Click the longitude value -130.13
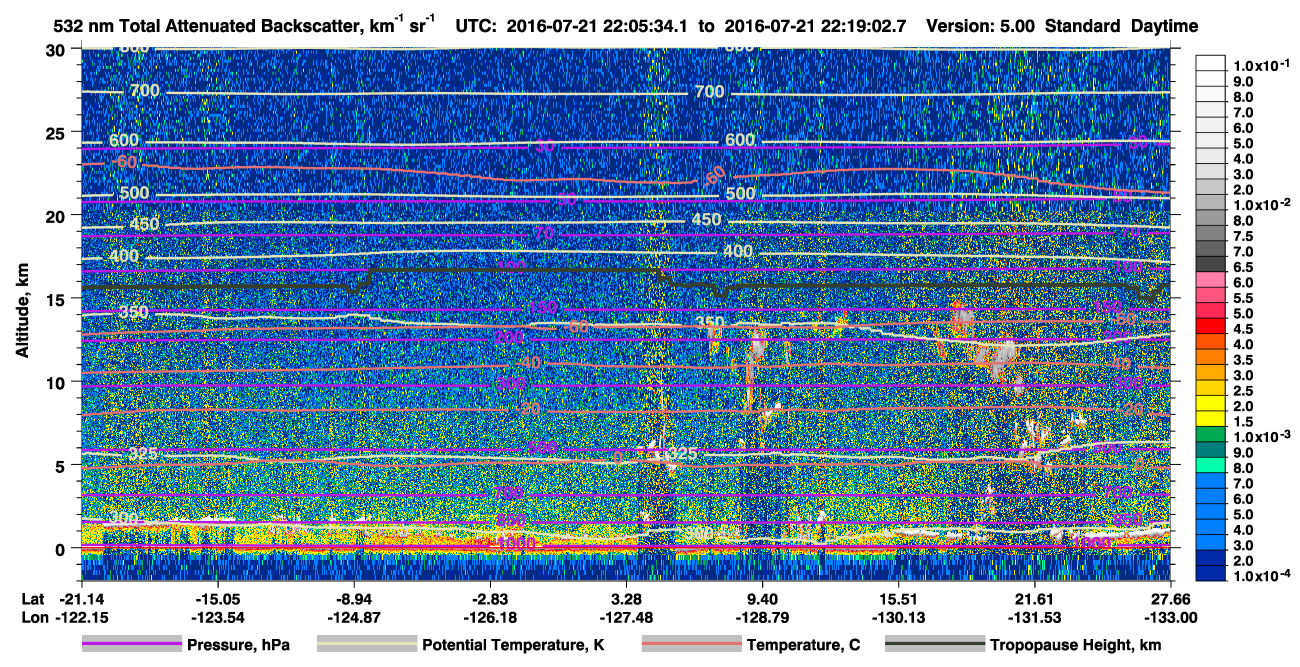Image resolution: width=1300 pixels, height=667 pixels. [899, 616]
